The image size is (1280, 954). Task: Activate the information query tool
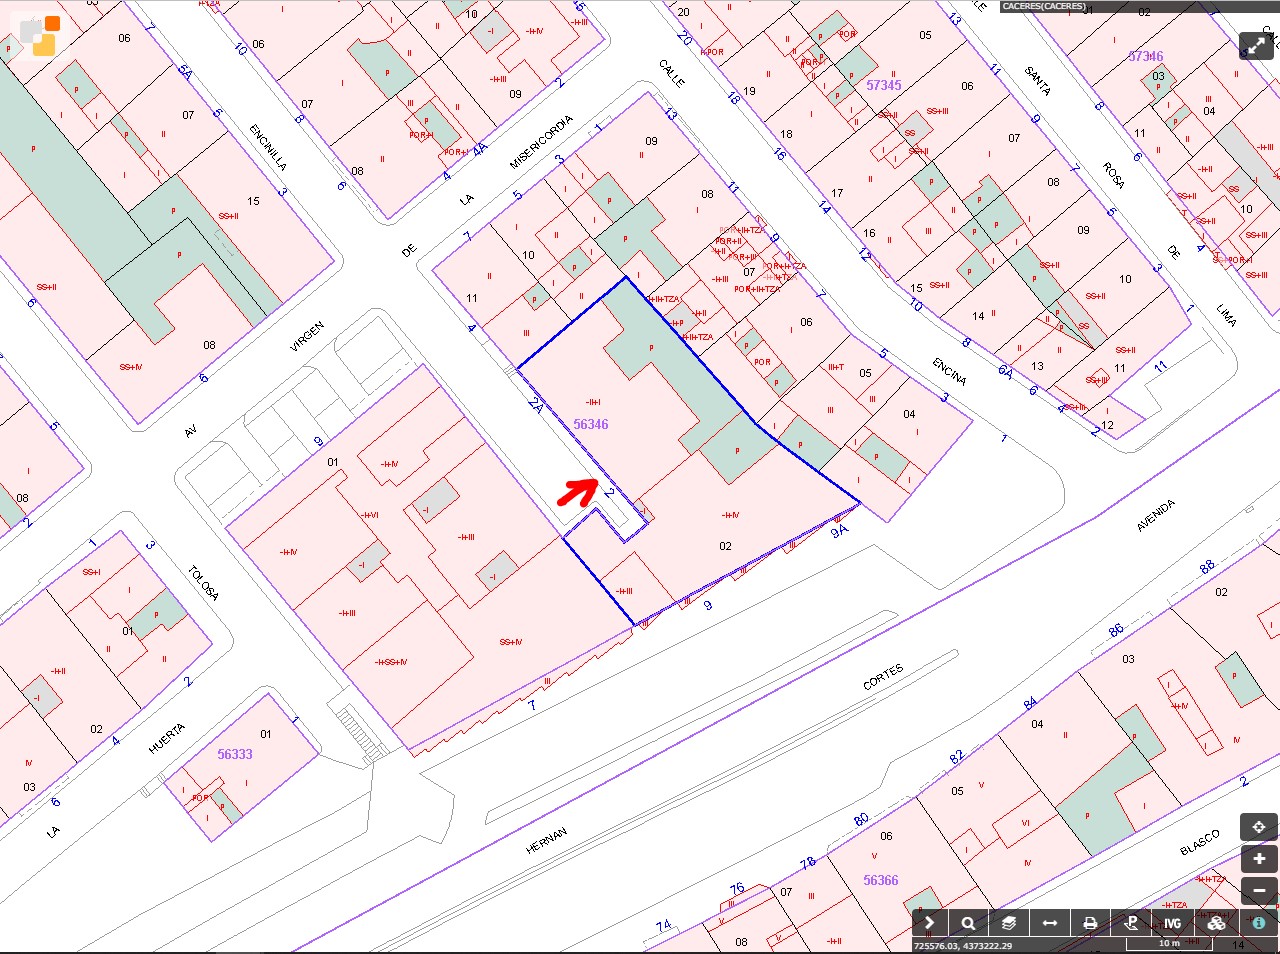coord(1258,923)
